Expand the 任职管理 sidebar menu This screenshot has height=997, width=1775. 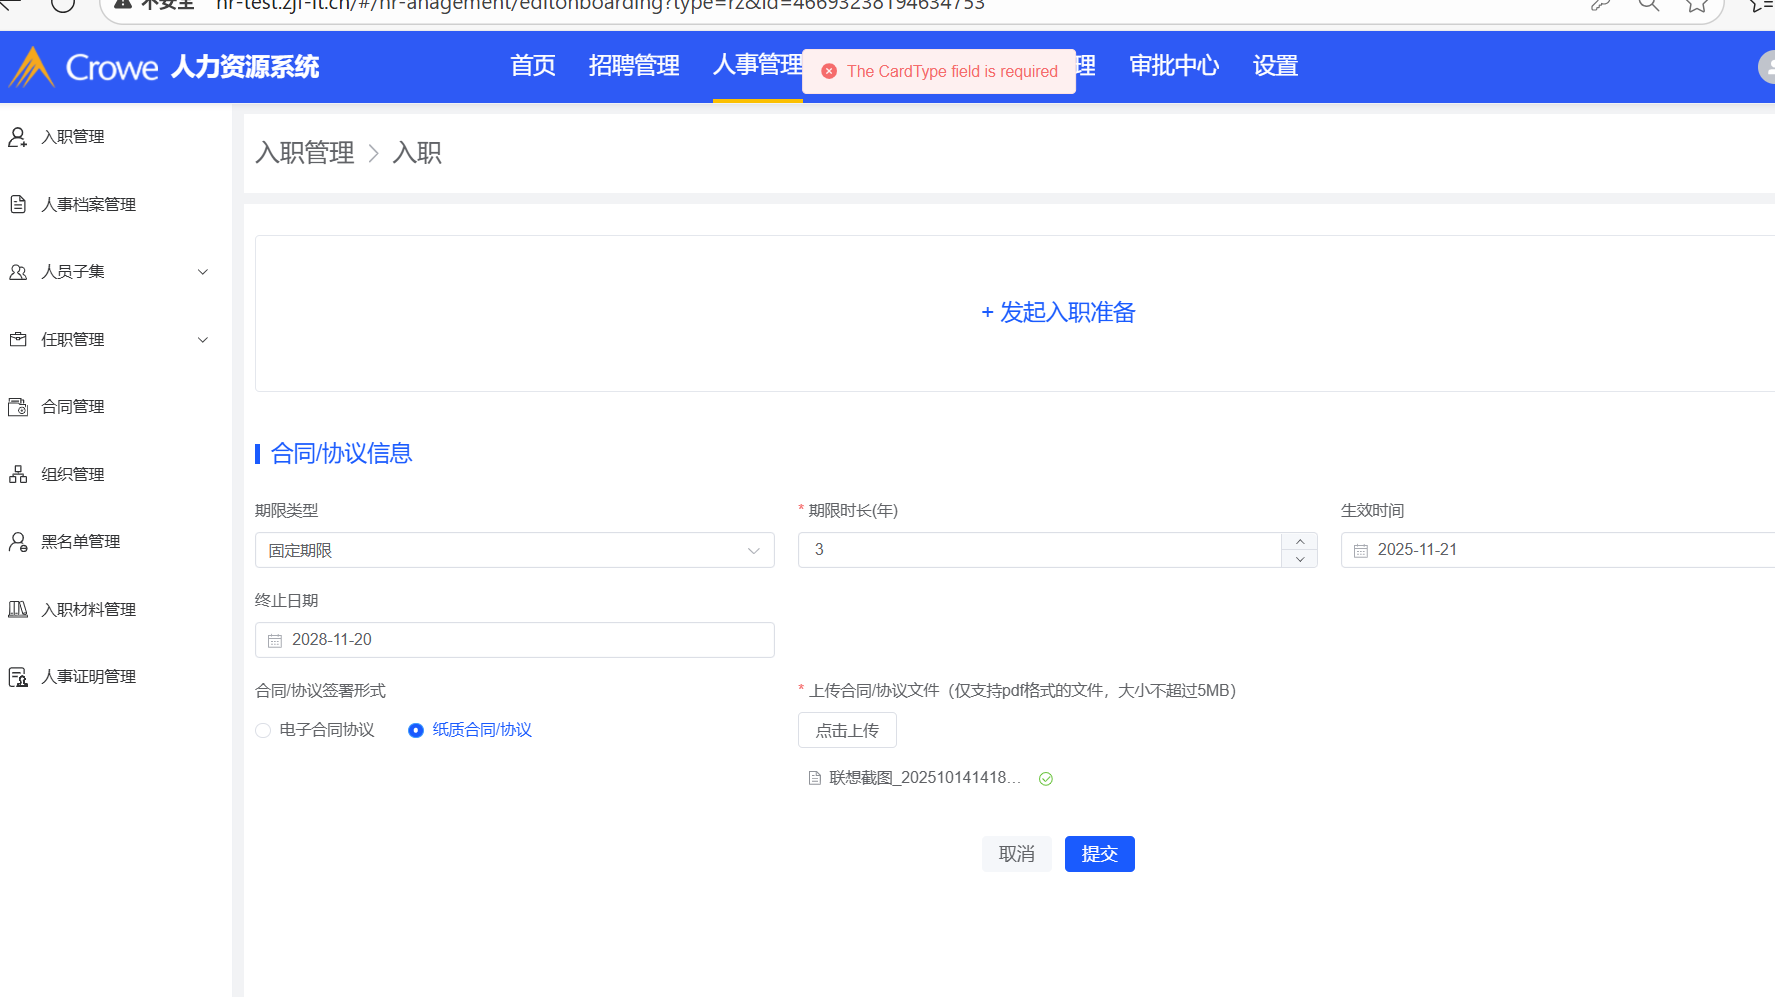click(203, 340)
